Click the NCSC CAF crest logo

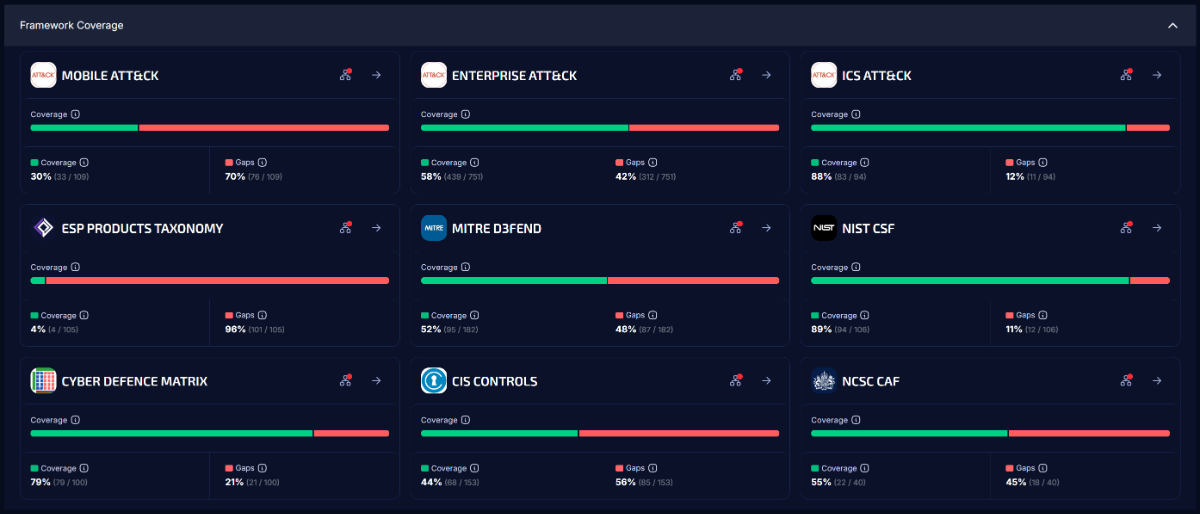click(x=823, y=381)
